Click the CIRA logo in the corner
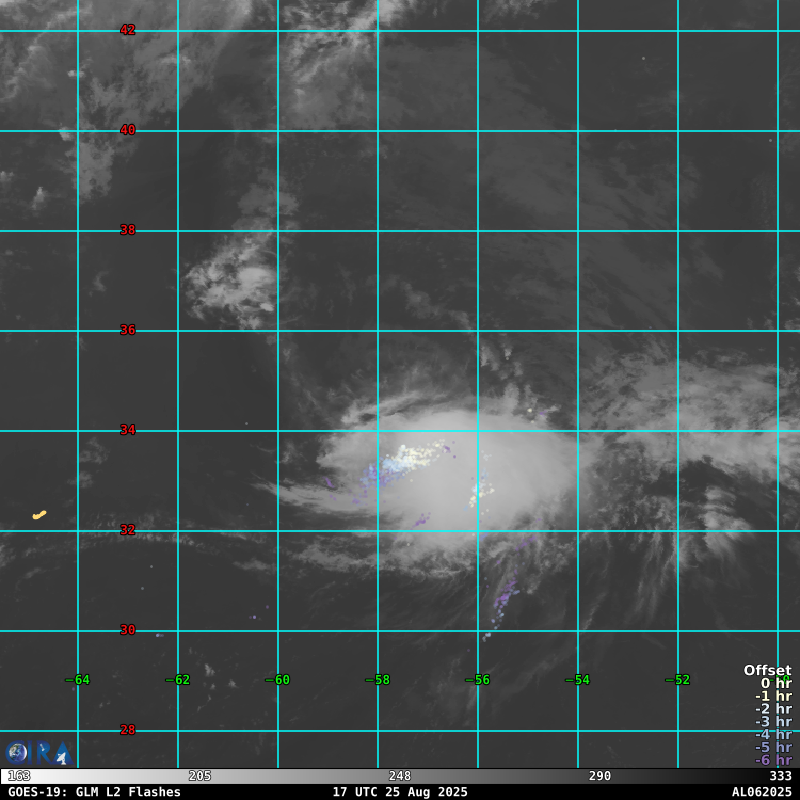Viewport: 800px width, 800px height. point(37,753)
